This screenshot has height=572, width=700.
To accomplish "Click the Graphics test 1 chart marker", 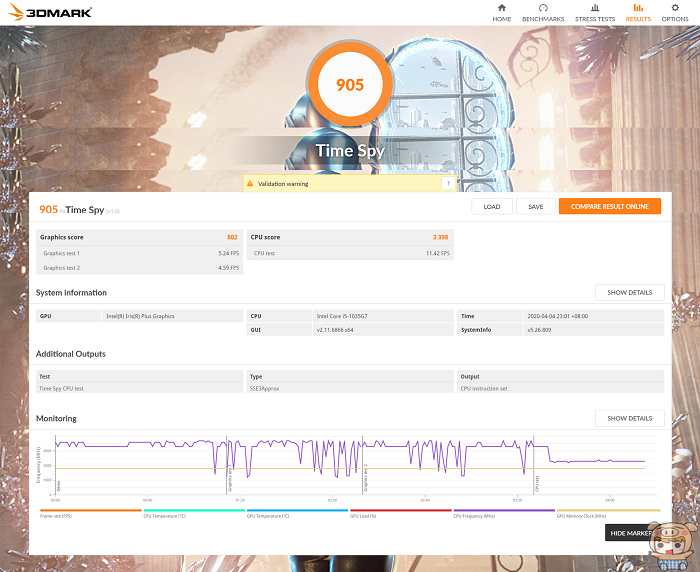I will pos(230,479).
